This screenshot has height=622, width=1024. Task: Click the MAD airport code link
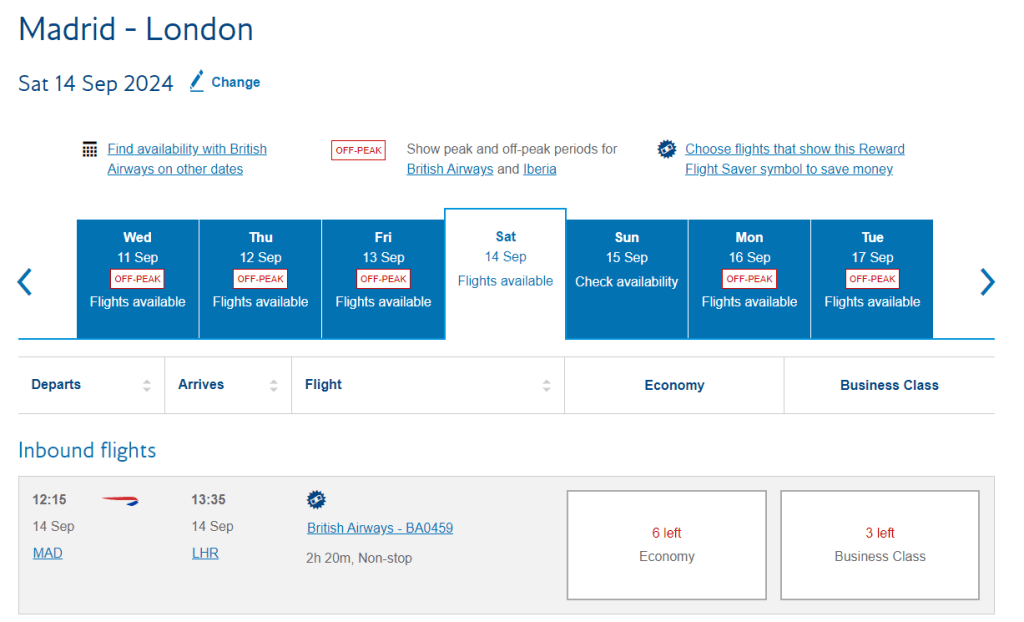click(x=47, y=552)
